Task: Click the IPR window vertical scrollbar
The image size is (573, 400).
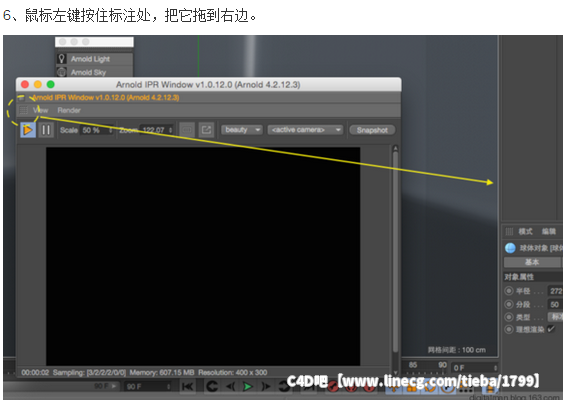Action: (x=395, y=252)
